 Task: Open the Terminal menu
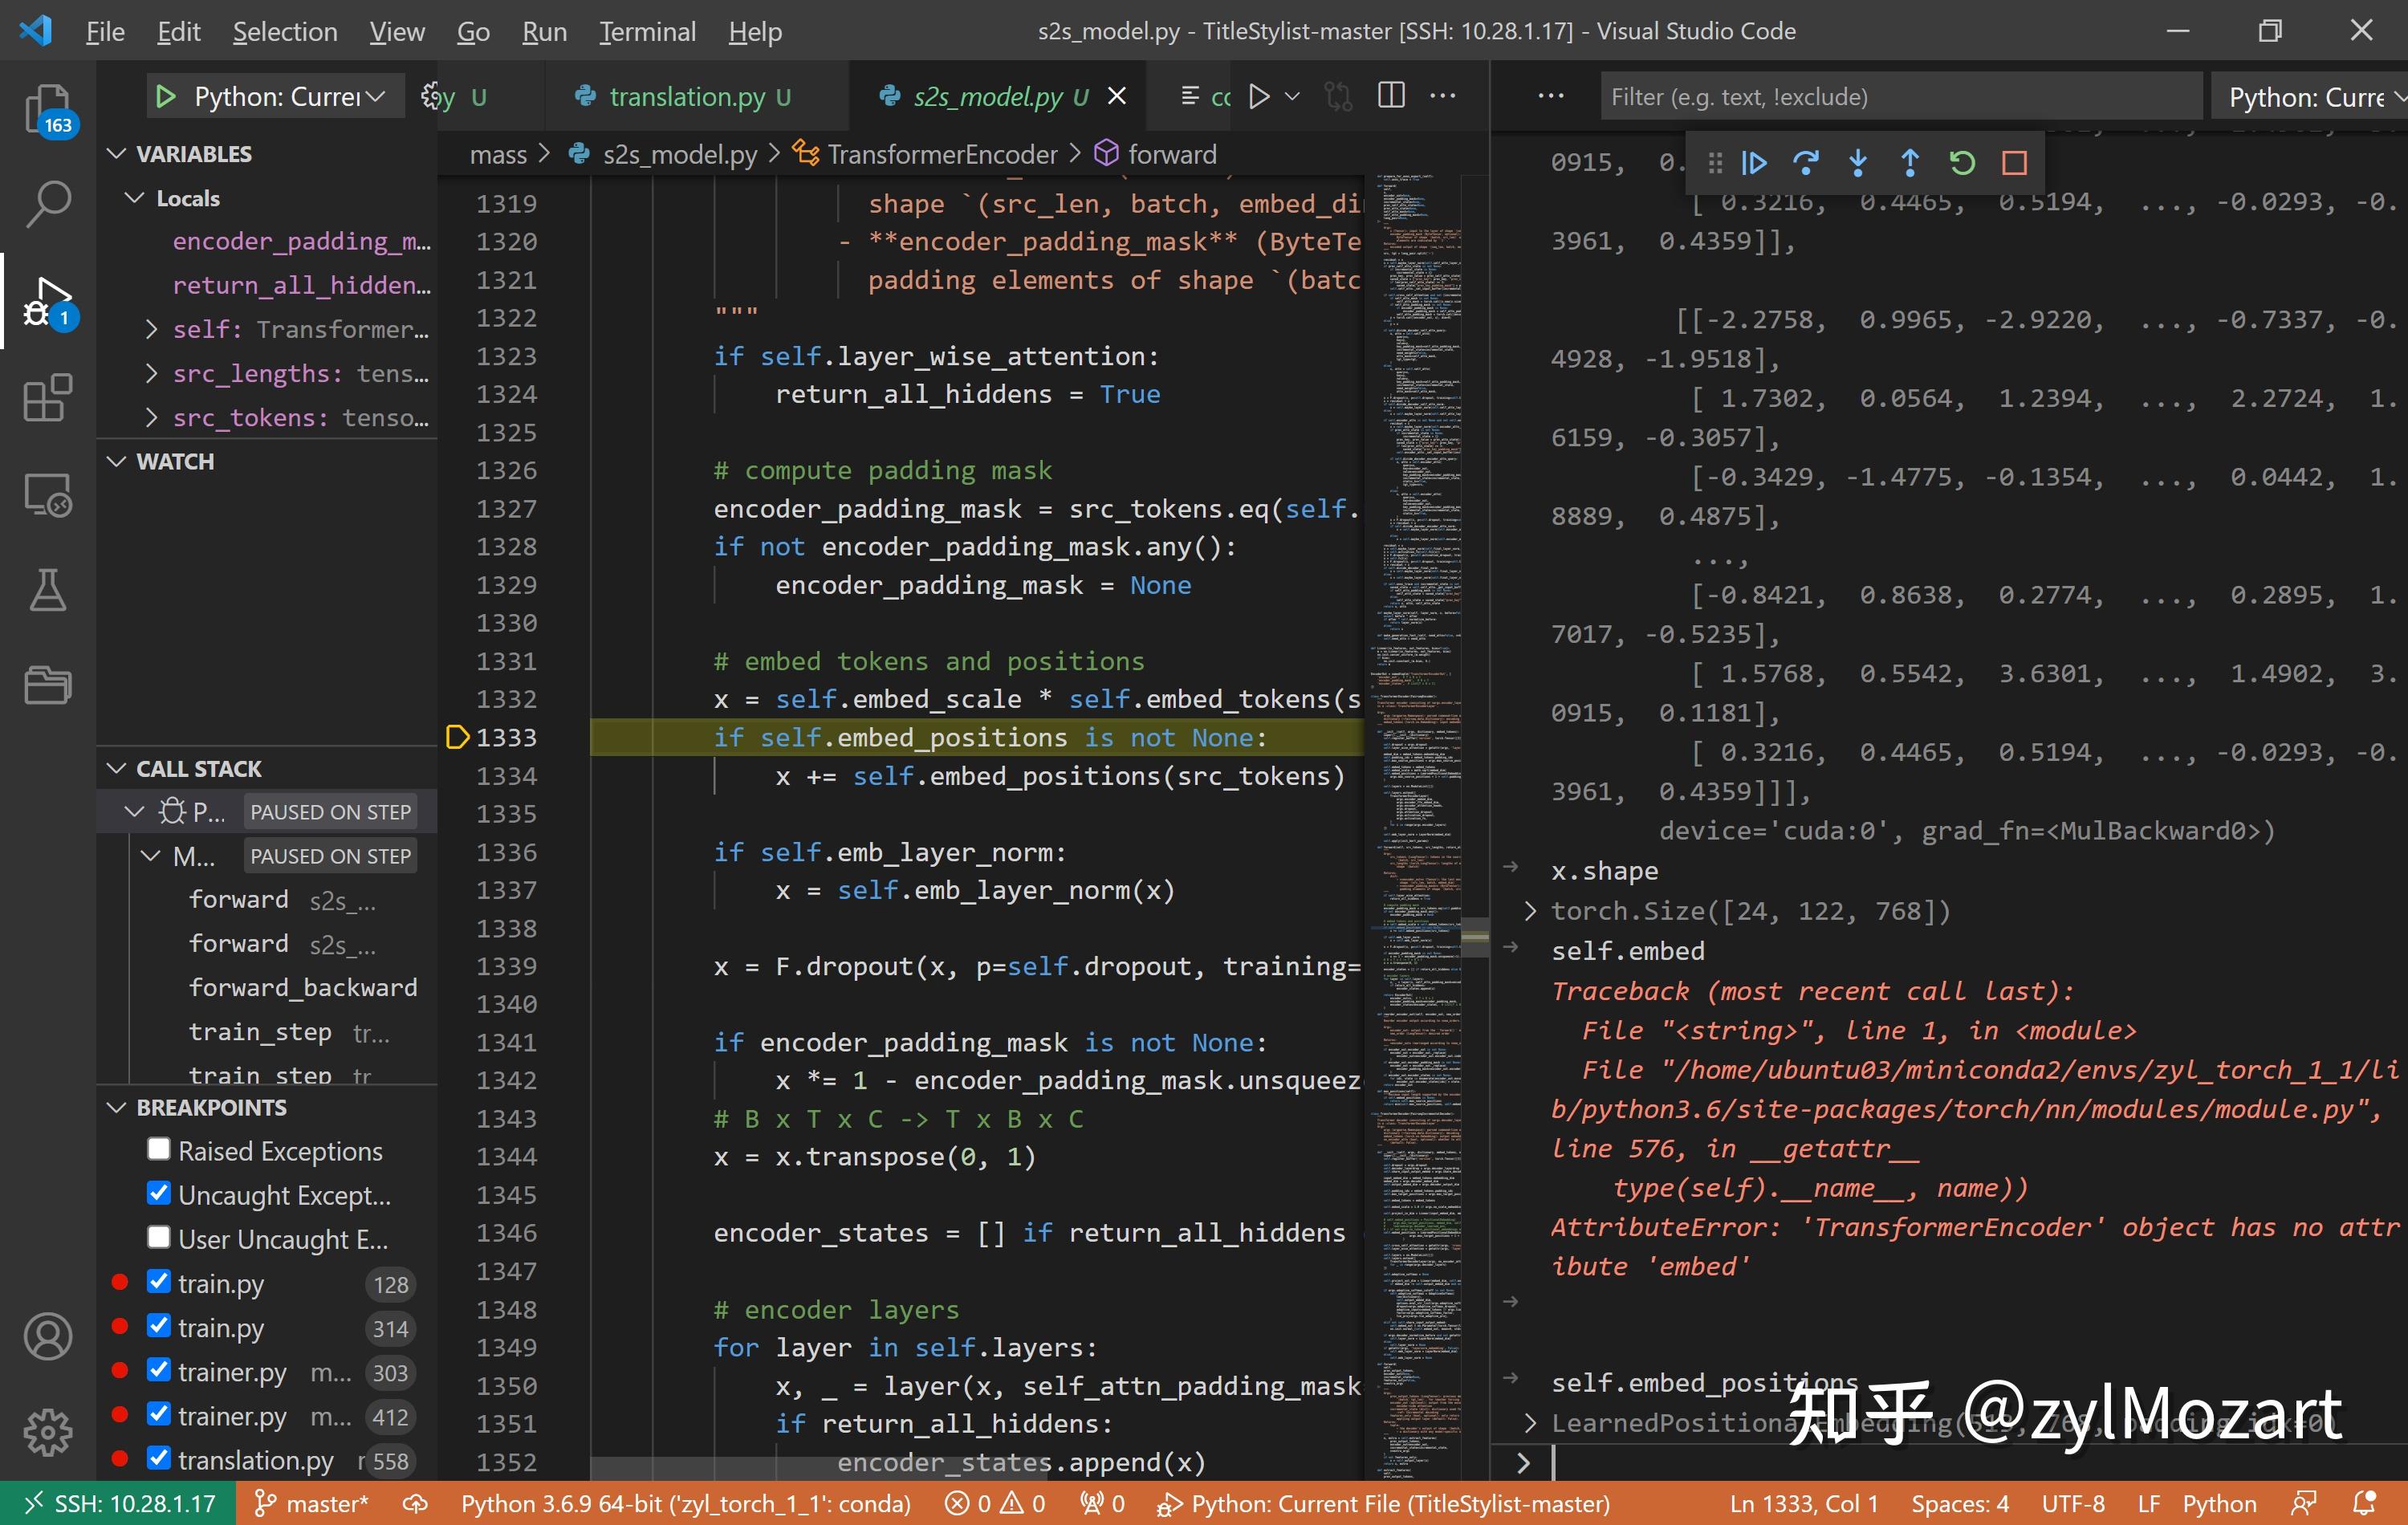pyautogui.click(x=647, y=31)
